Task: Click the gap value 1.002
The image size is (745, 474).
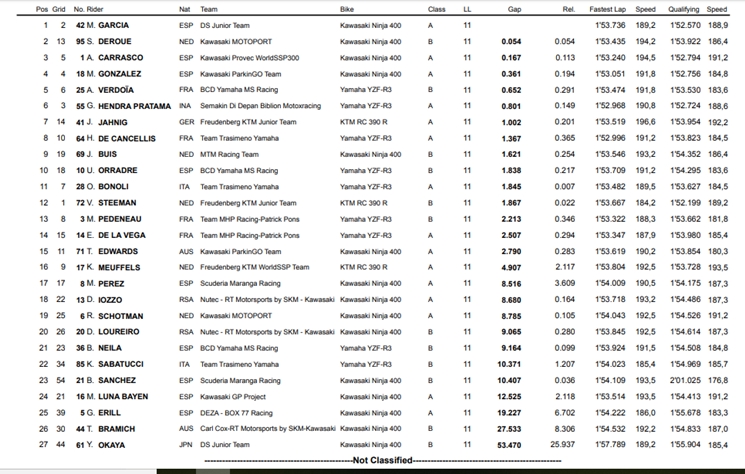Action: 511,123
